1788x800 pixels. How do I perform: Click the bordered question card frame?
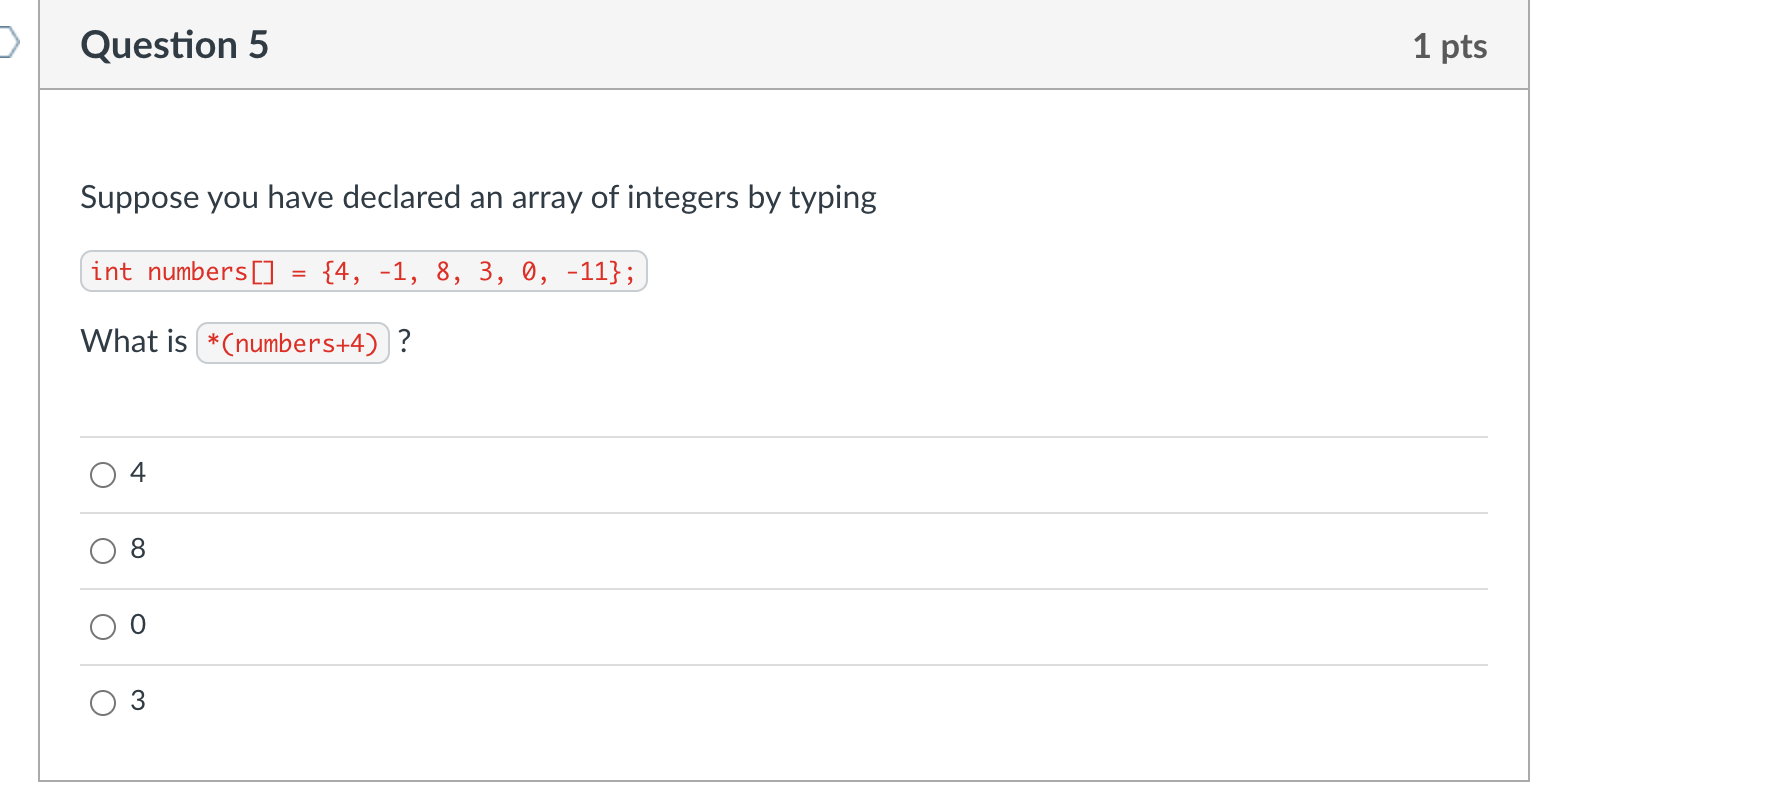click(x=784, y=782)
